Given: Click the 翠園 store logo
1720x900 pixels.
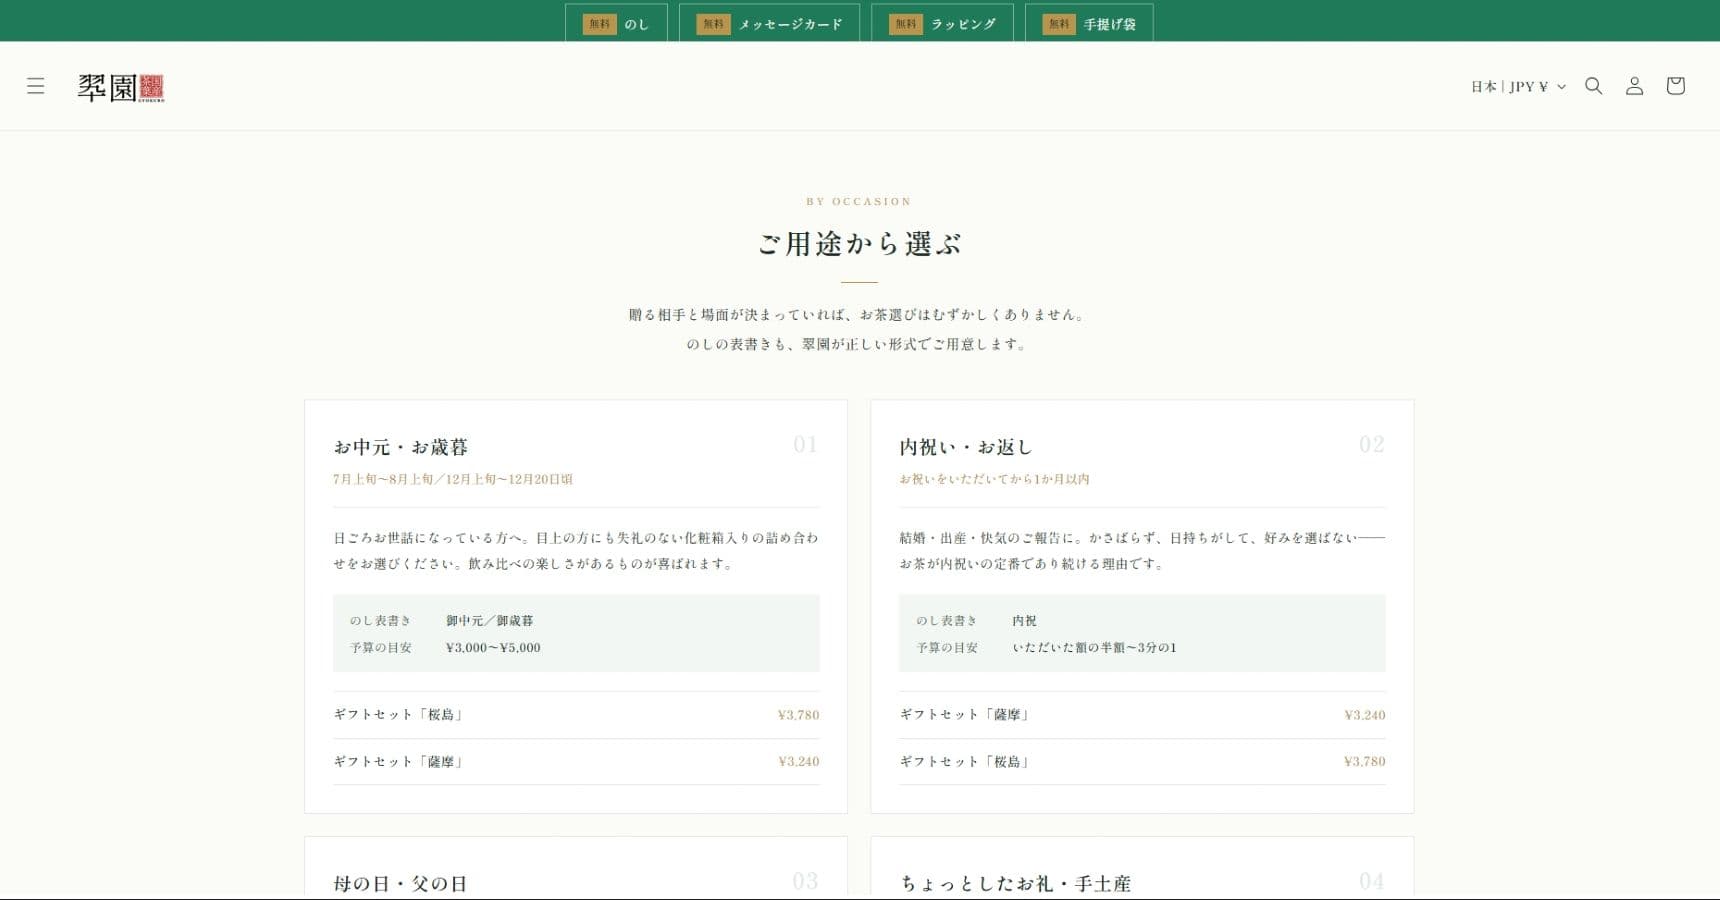Looking at the screenshot, I should [x=121, y=88].
